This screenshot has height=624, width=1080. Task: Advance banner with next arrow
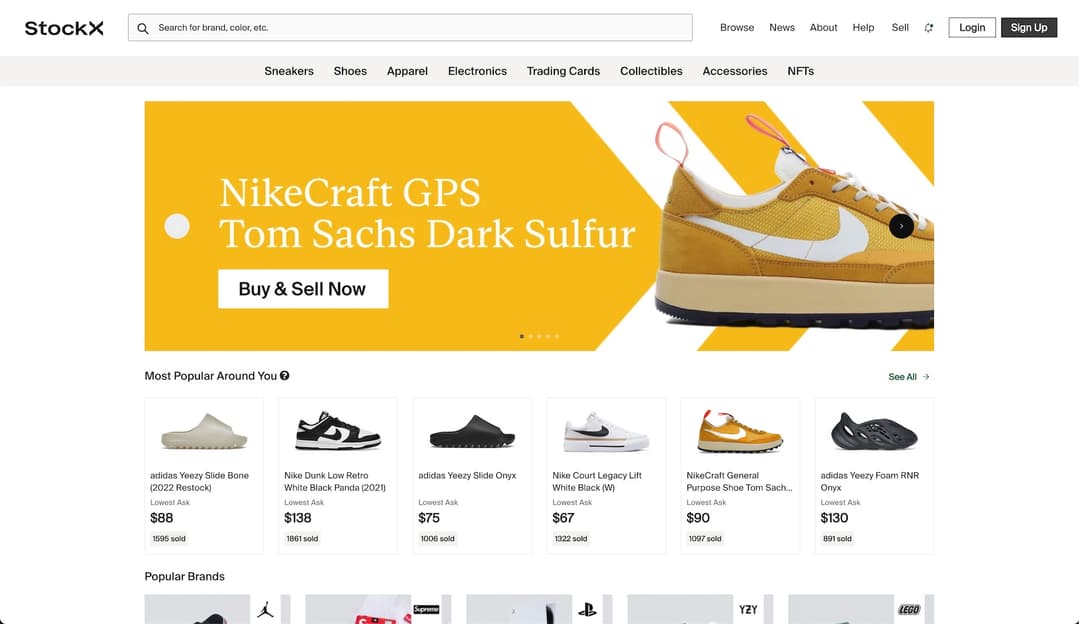tap(901, 227)
